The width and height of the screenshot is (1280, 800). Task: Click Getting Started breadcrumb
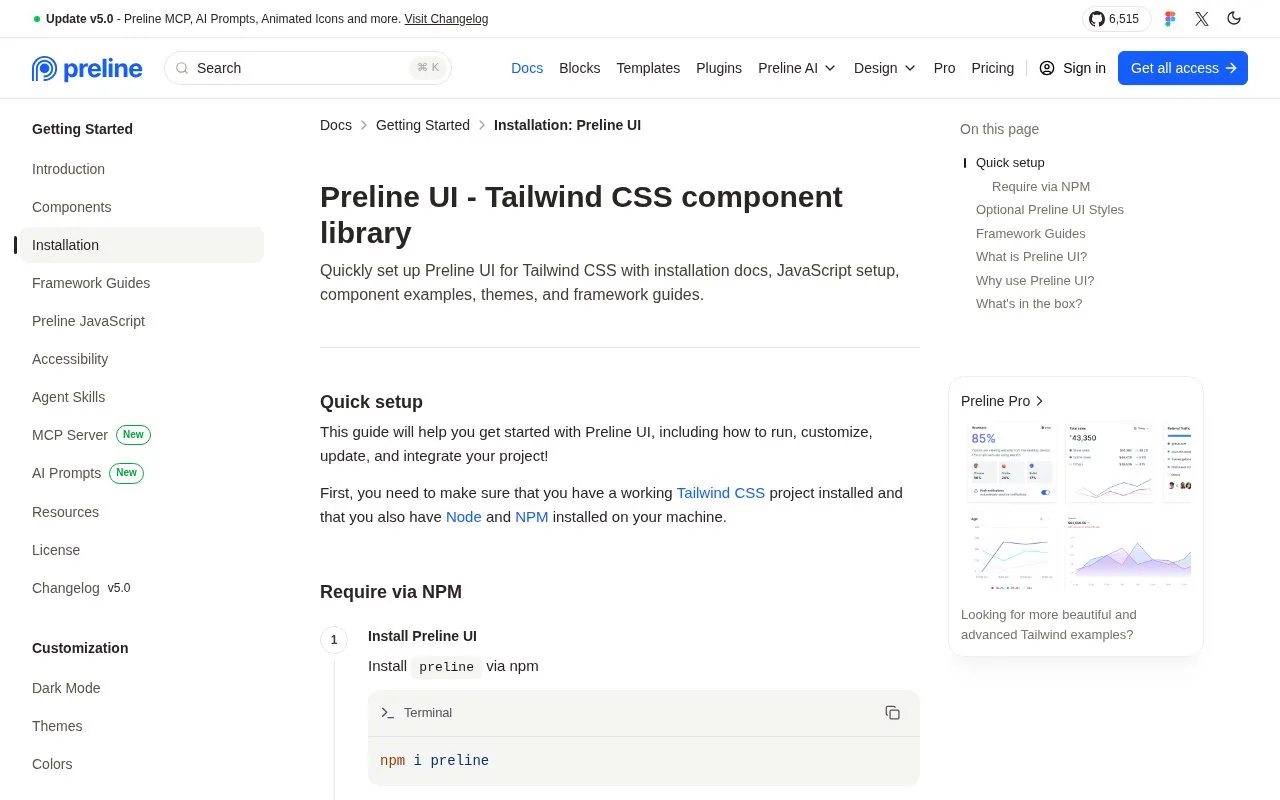click(x=423, y=125)
